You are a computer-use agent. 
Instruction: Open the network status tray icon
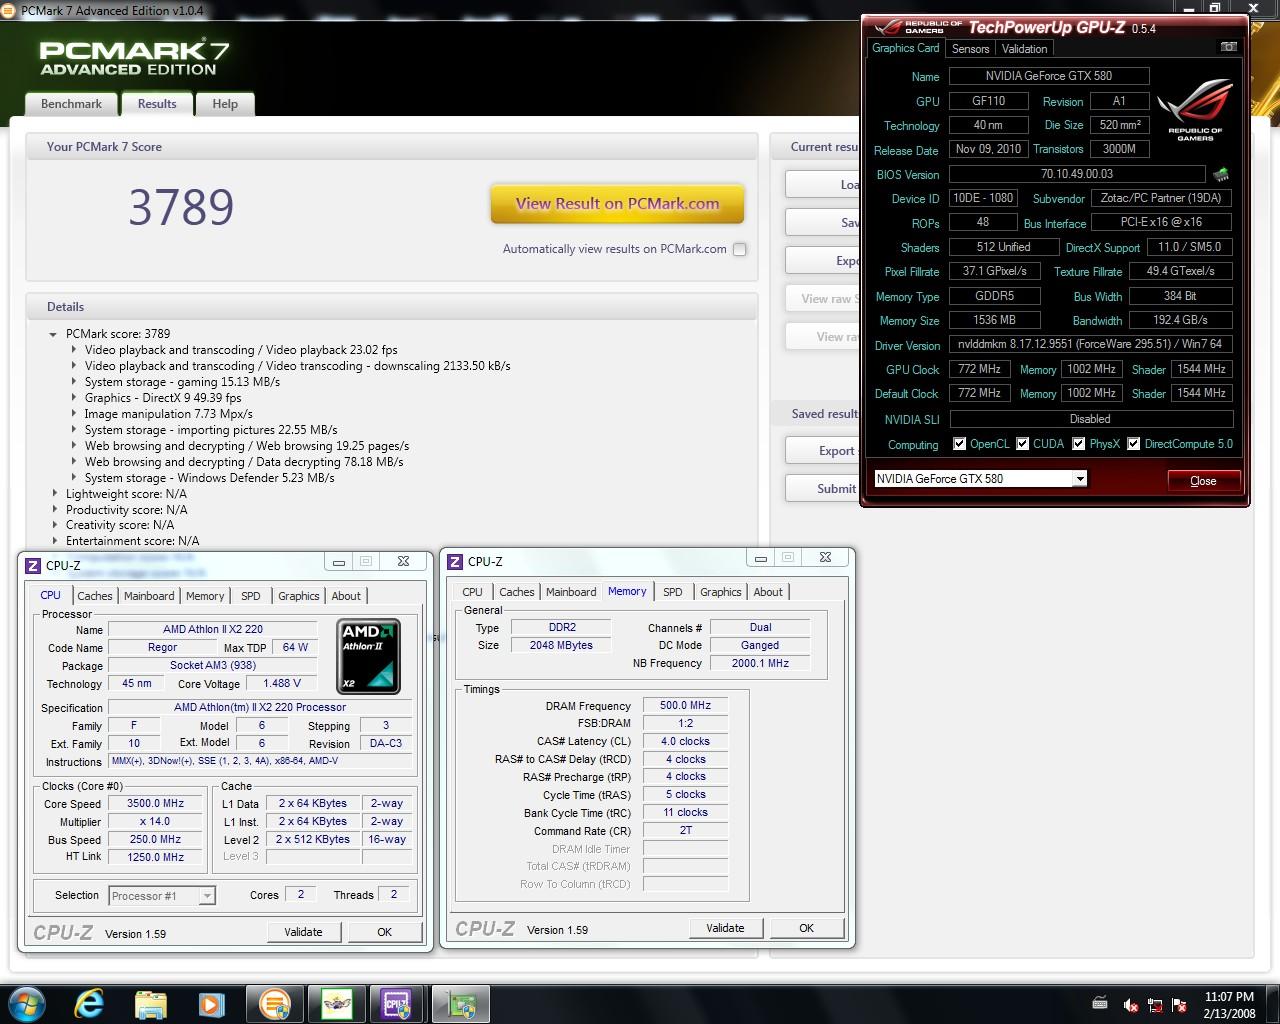coord(1155,1005)
